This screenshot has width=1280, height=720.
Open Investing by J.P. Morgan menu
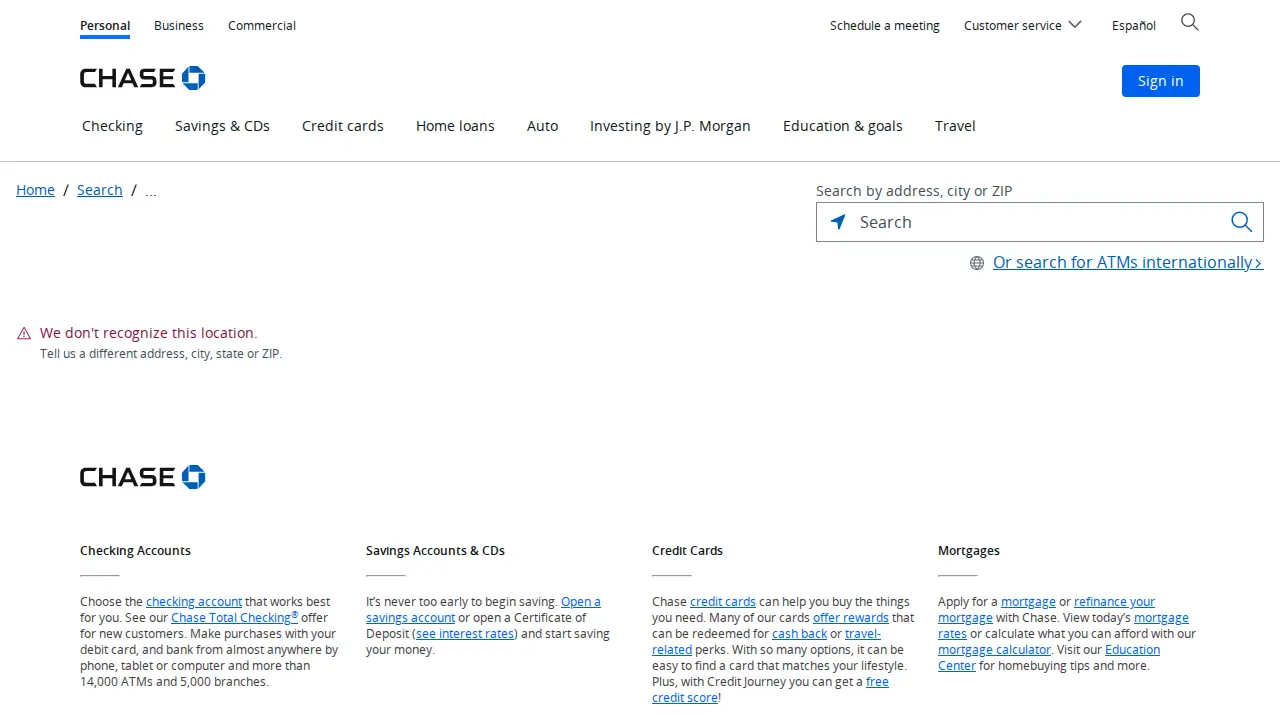(670, 126)
